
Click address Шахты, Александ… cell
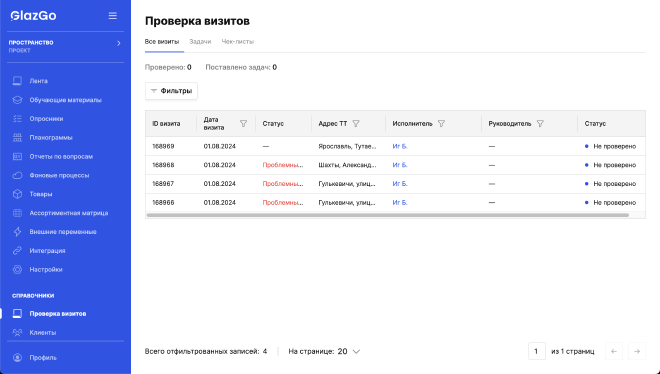tap(348, 165)
